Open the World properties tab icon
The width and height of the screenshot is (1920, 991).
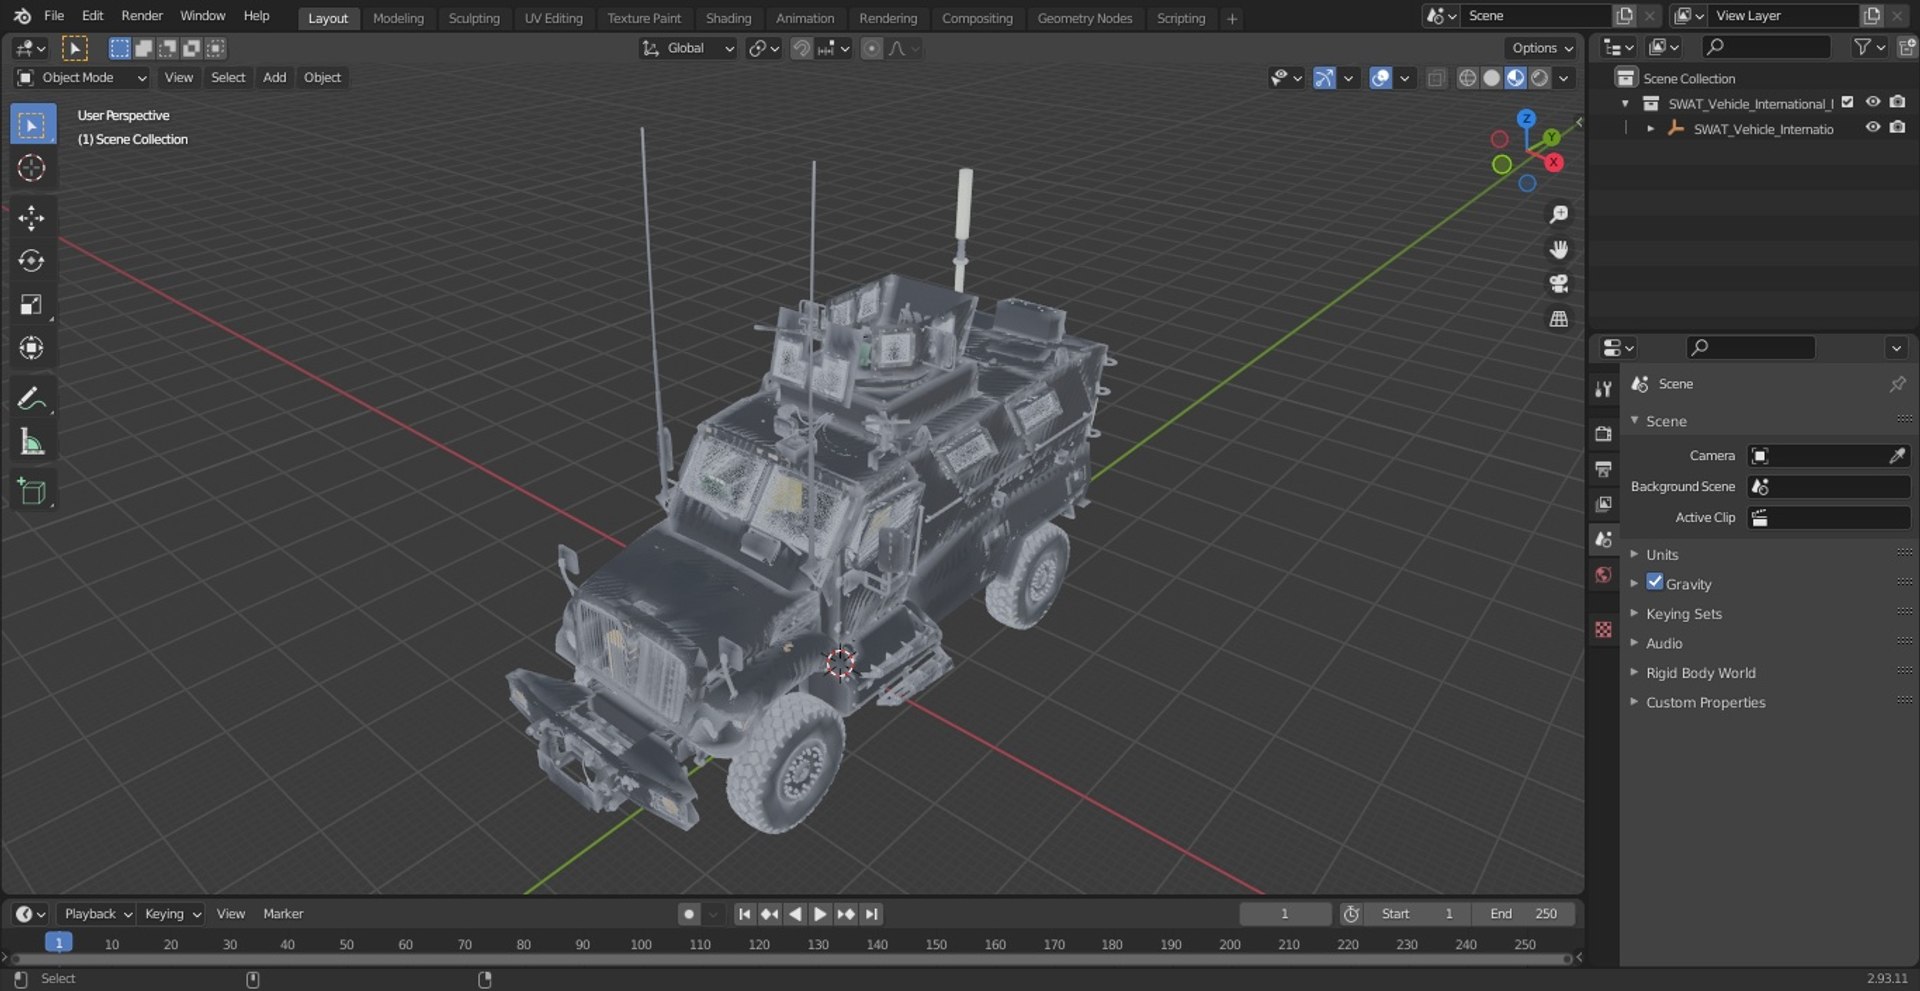pyautogui.click(x=1604, y=575)
